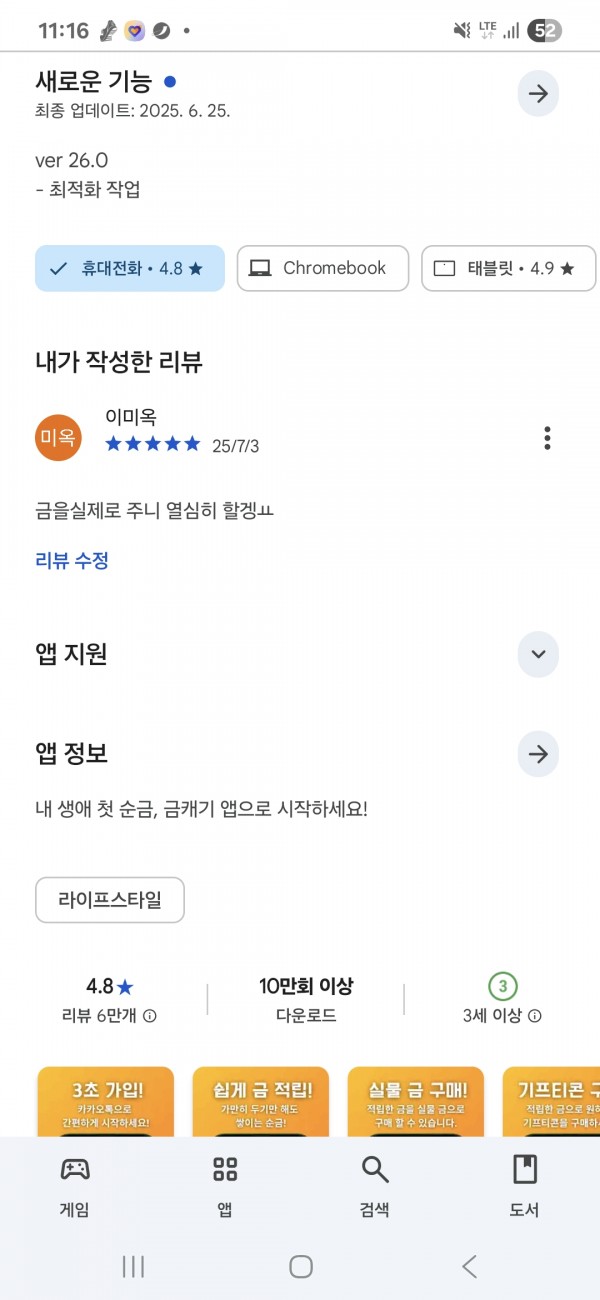Open the 새로운 기능 arrow button

click(x=538, y=94)
